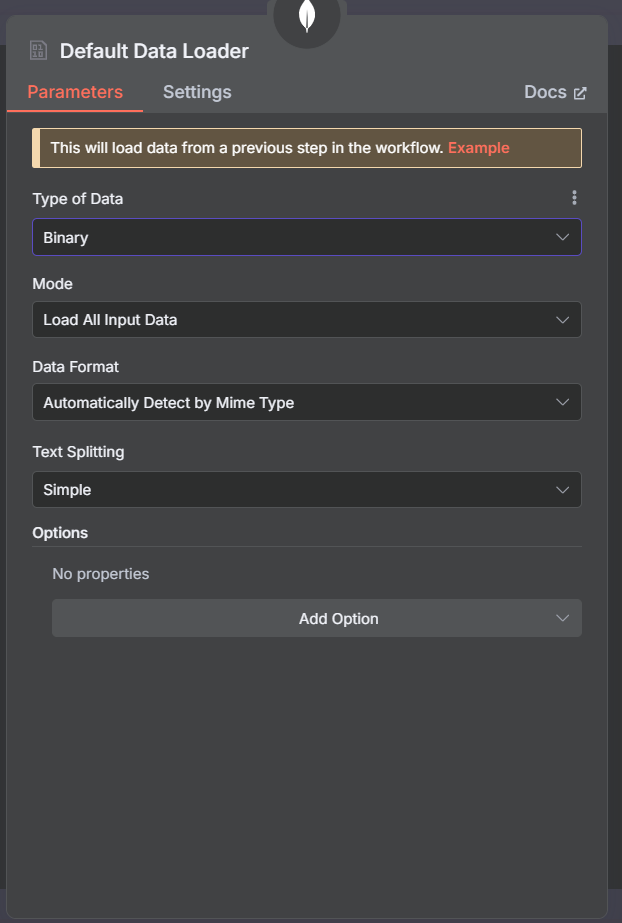622x923 pixels.
Task: Open the Docs link
Action: (x=555, y=92)
